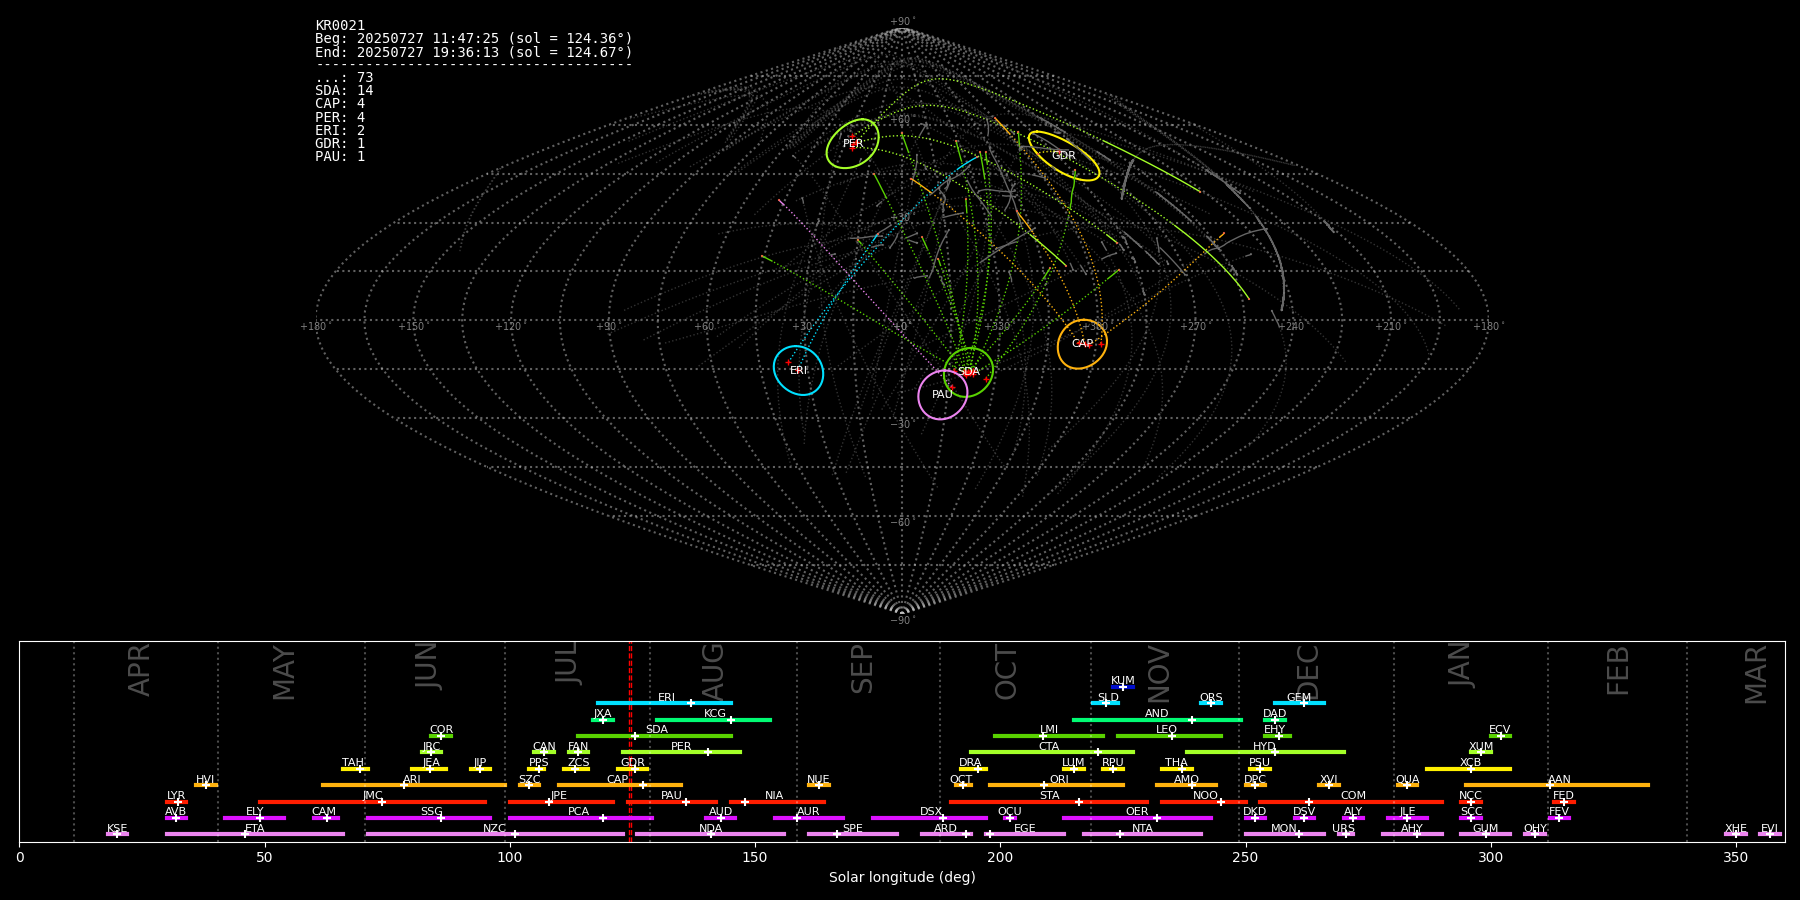Viewport: 1800px width, 900px height.
Task: Select the SSG shower bar on timeline
Action: click(429, 818)
